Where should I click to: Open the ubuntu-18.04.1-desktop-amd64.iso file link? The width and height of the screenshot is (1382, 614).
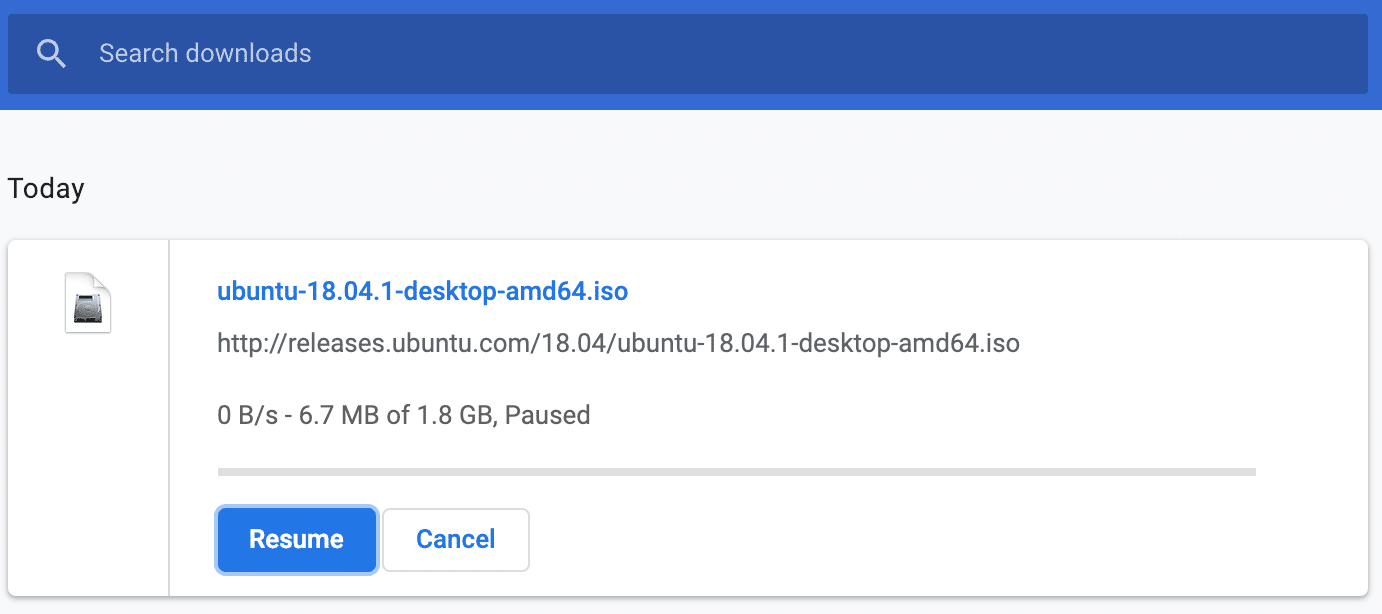(x=422, y=291)
